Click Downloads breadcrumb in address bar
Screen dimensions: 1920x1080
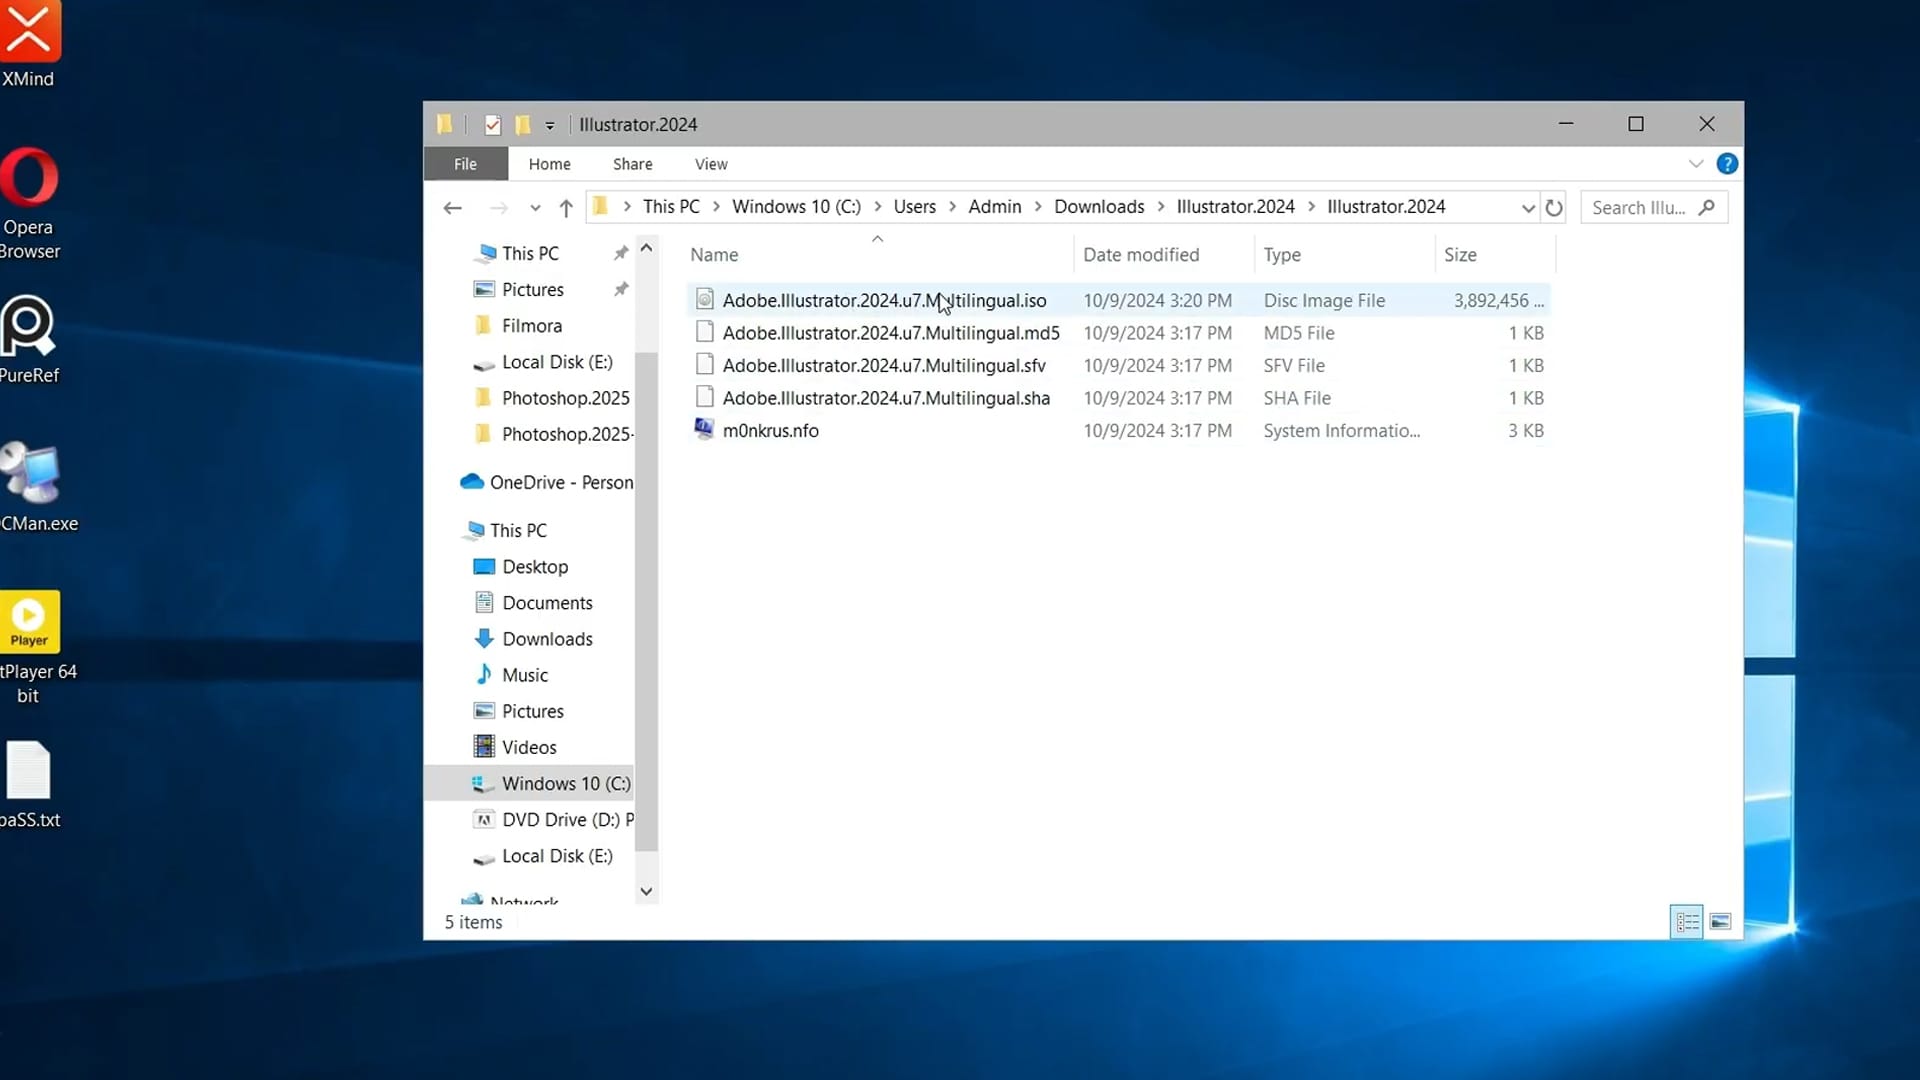click(x=1099, y=207)
